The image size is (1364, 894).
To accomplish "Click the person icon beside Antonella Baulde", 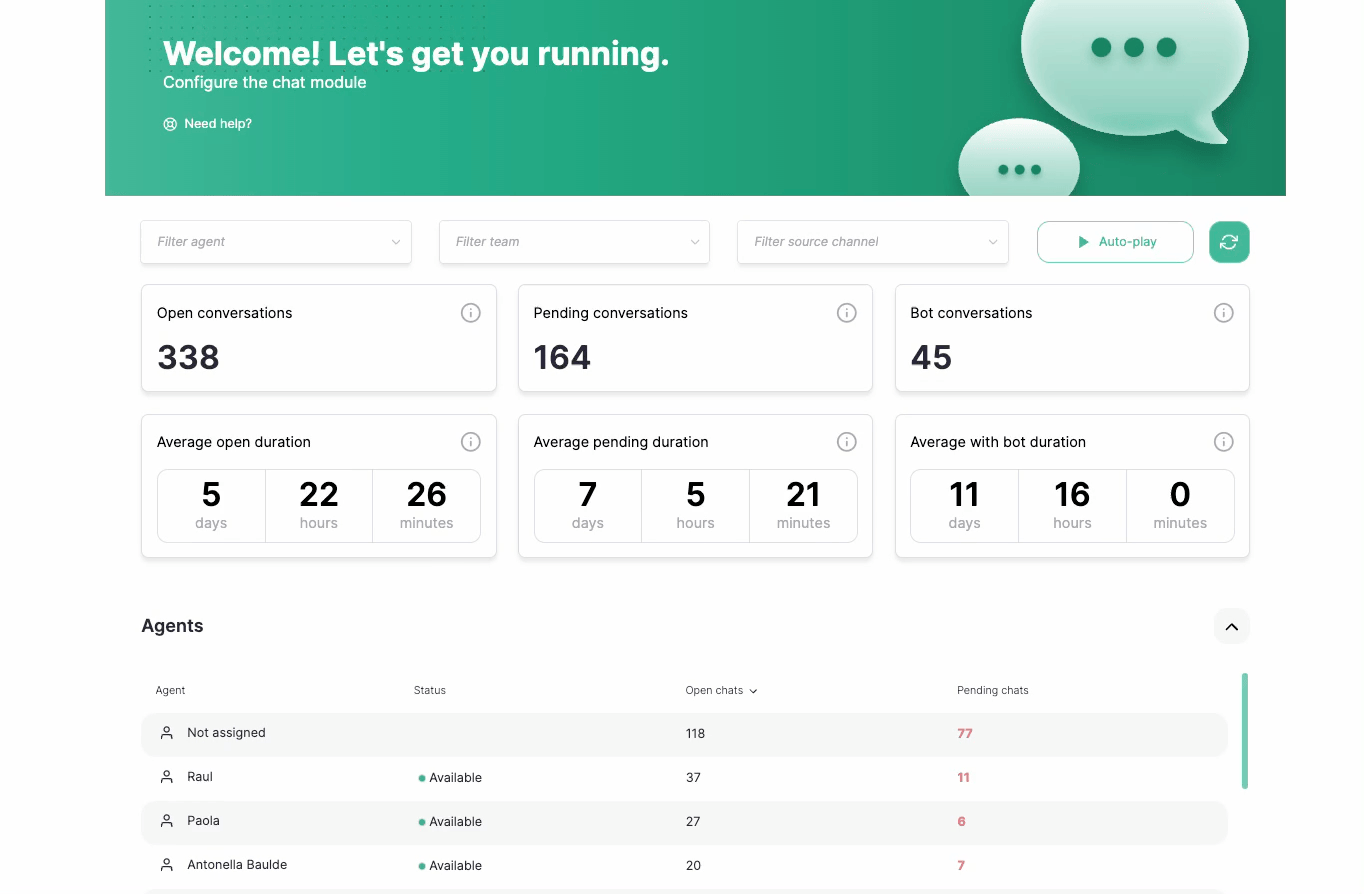I will click(167, 865).
